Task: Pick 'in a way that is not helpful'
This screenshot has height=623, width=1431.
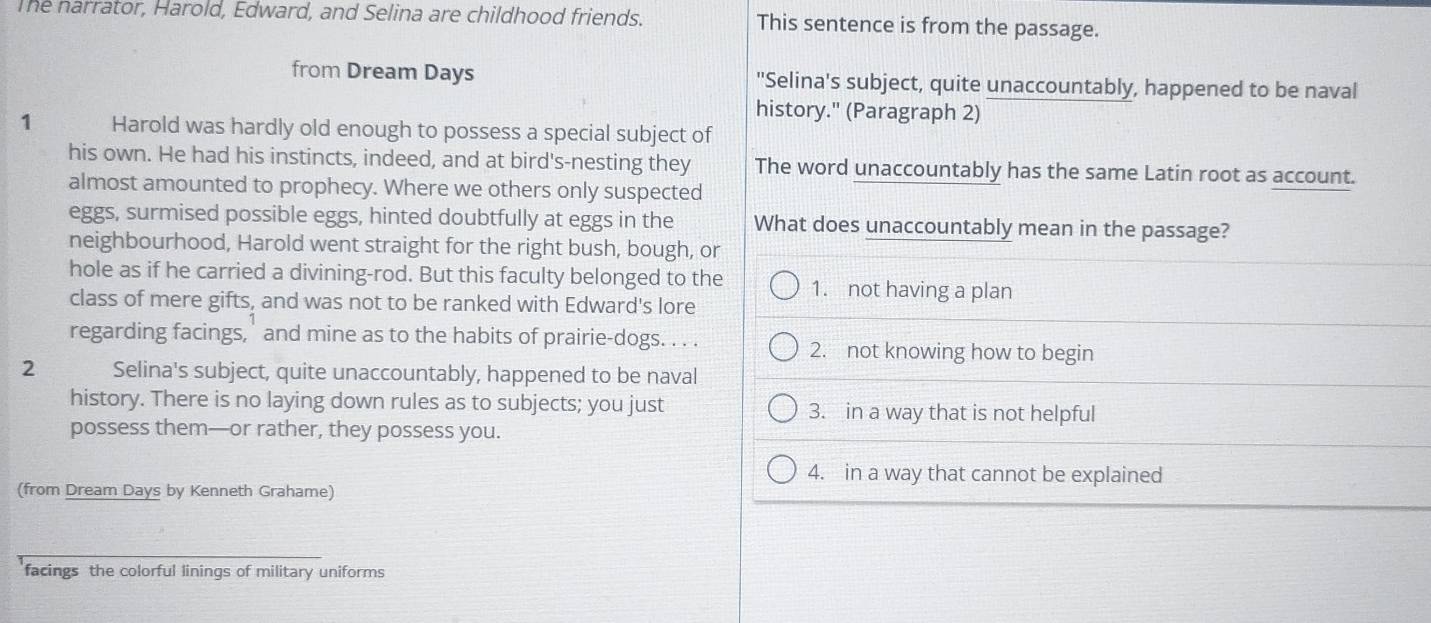Action: tap(970, 412)
